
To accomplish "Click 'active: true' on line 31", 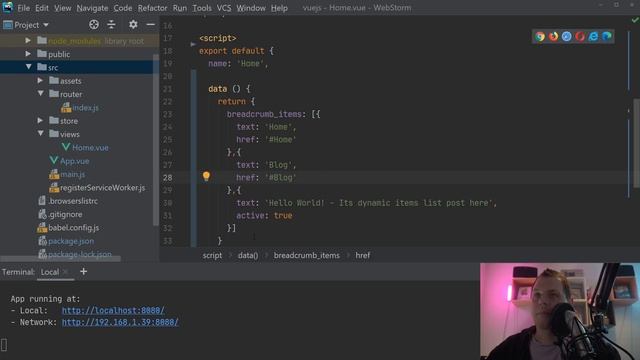I will click(264, 216).
